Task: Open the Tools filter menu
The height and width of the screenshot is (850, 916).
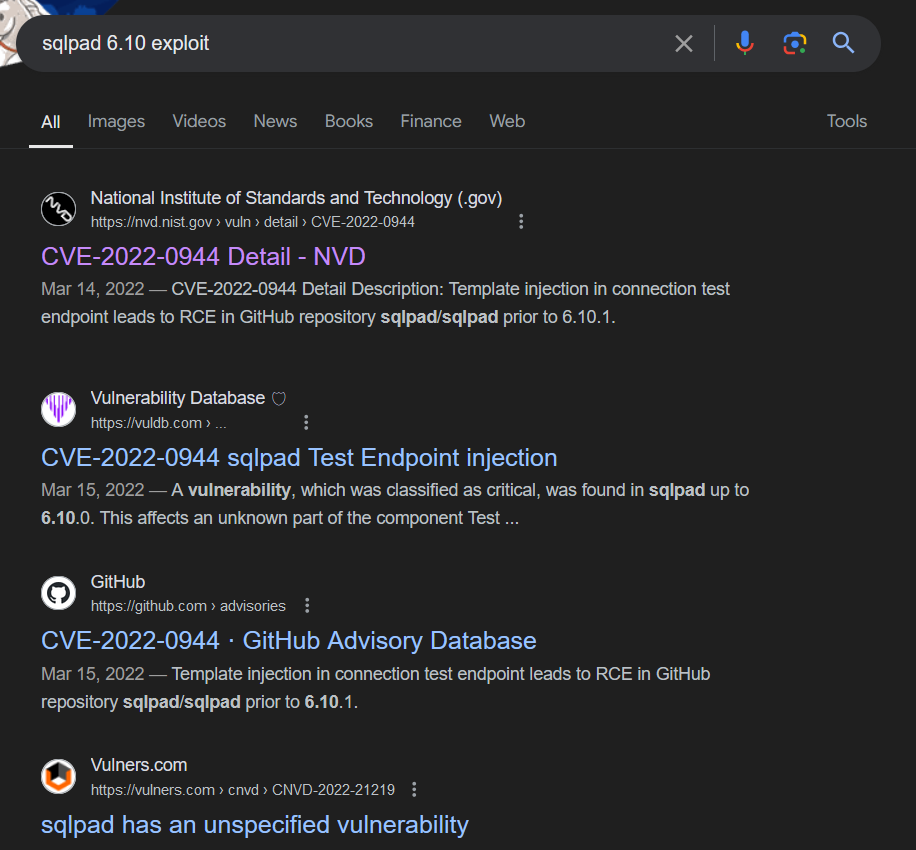Action: click(846, 122)
